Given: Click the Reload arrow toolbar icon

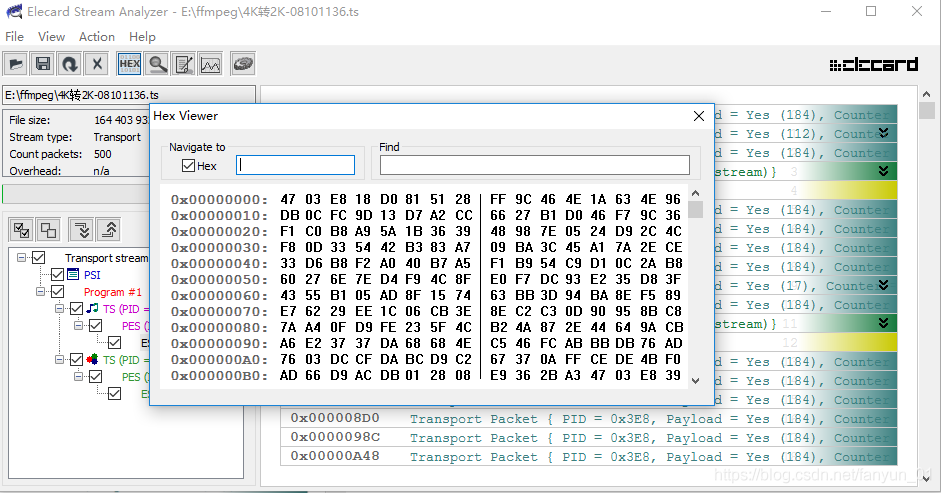Looking at the screenshot, I should 70,64.
